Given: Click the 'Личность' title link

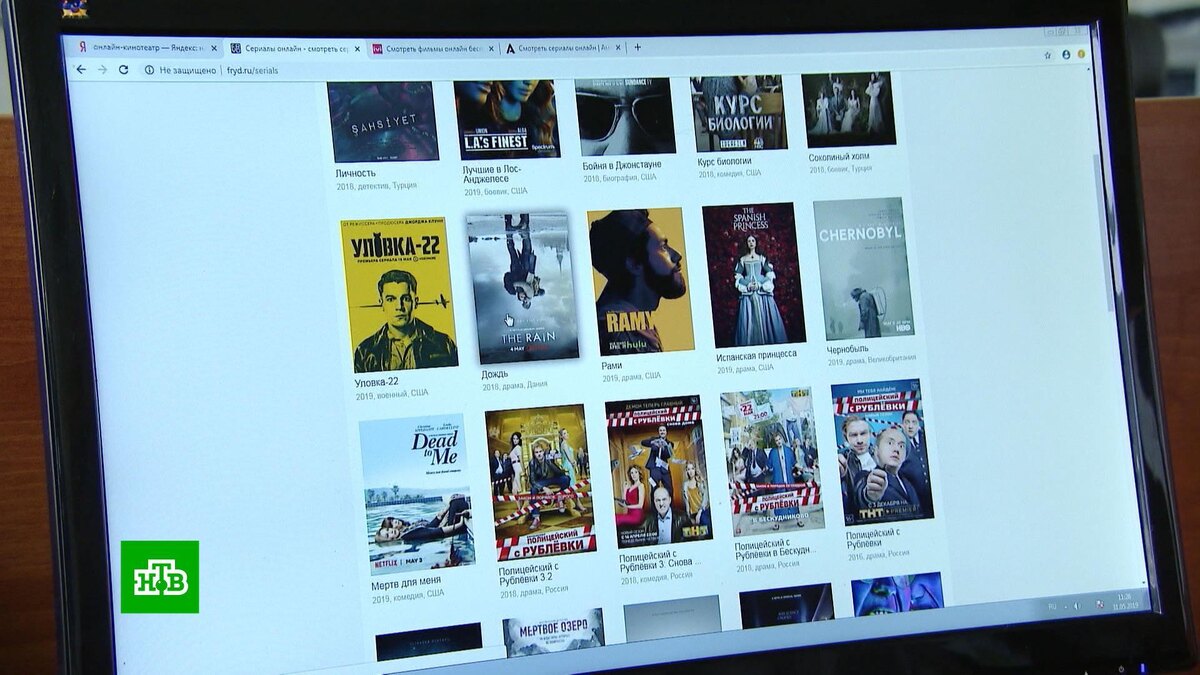Looking at the screenshot, I should pos(356,174).
